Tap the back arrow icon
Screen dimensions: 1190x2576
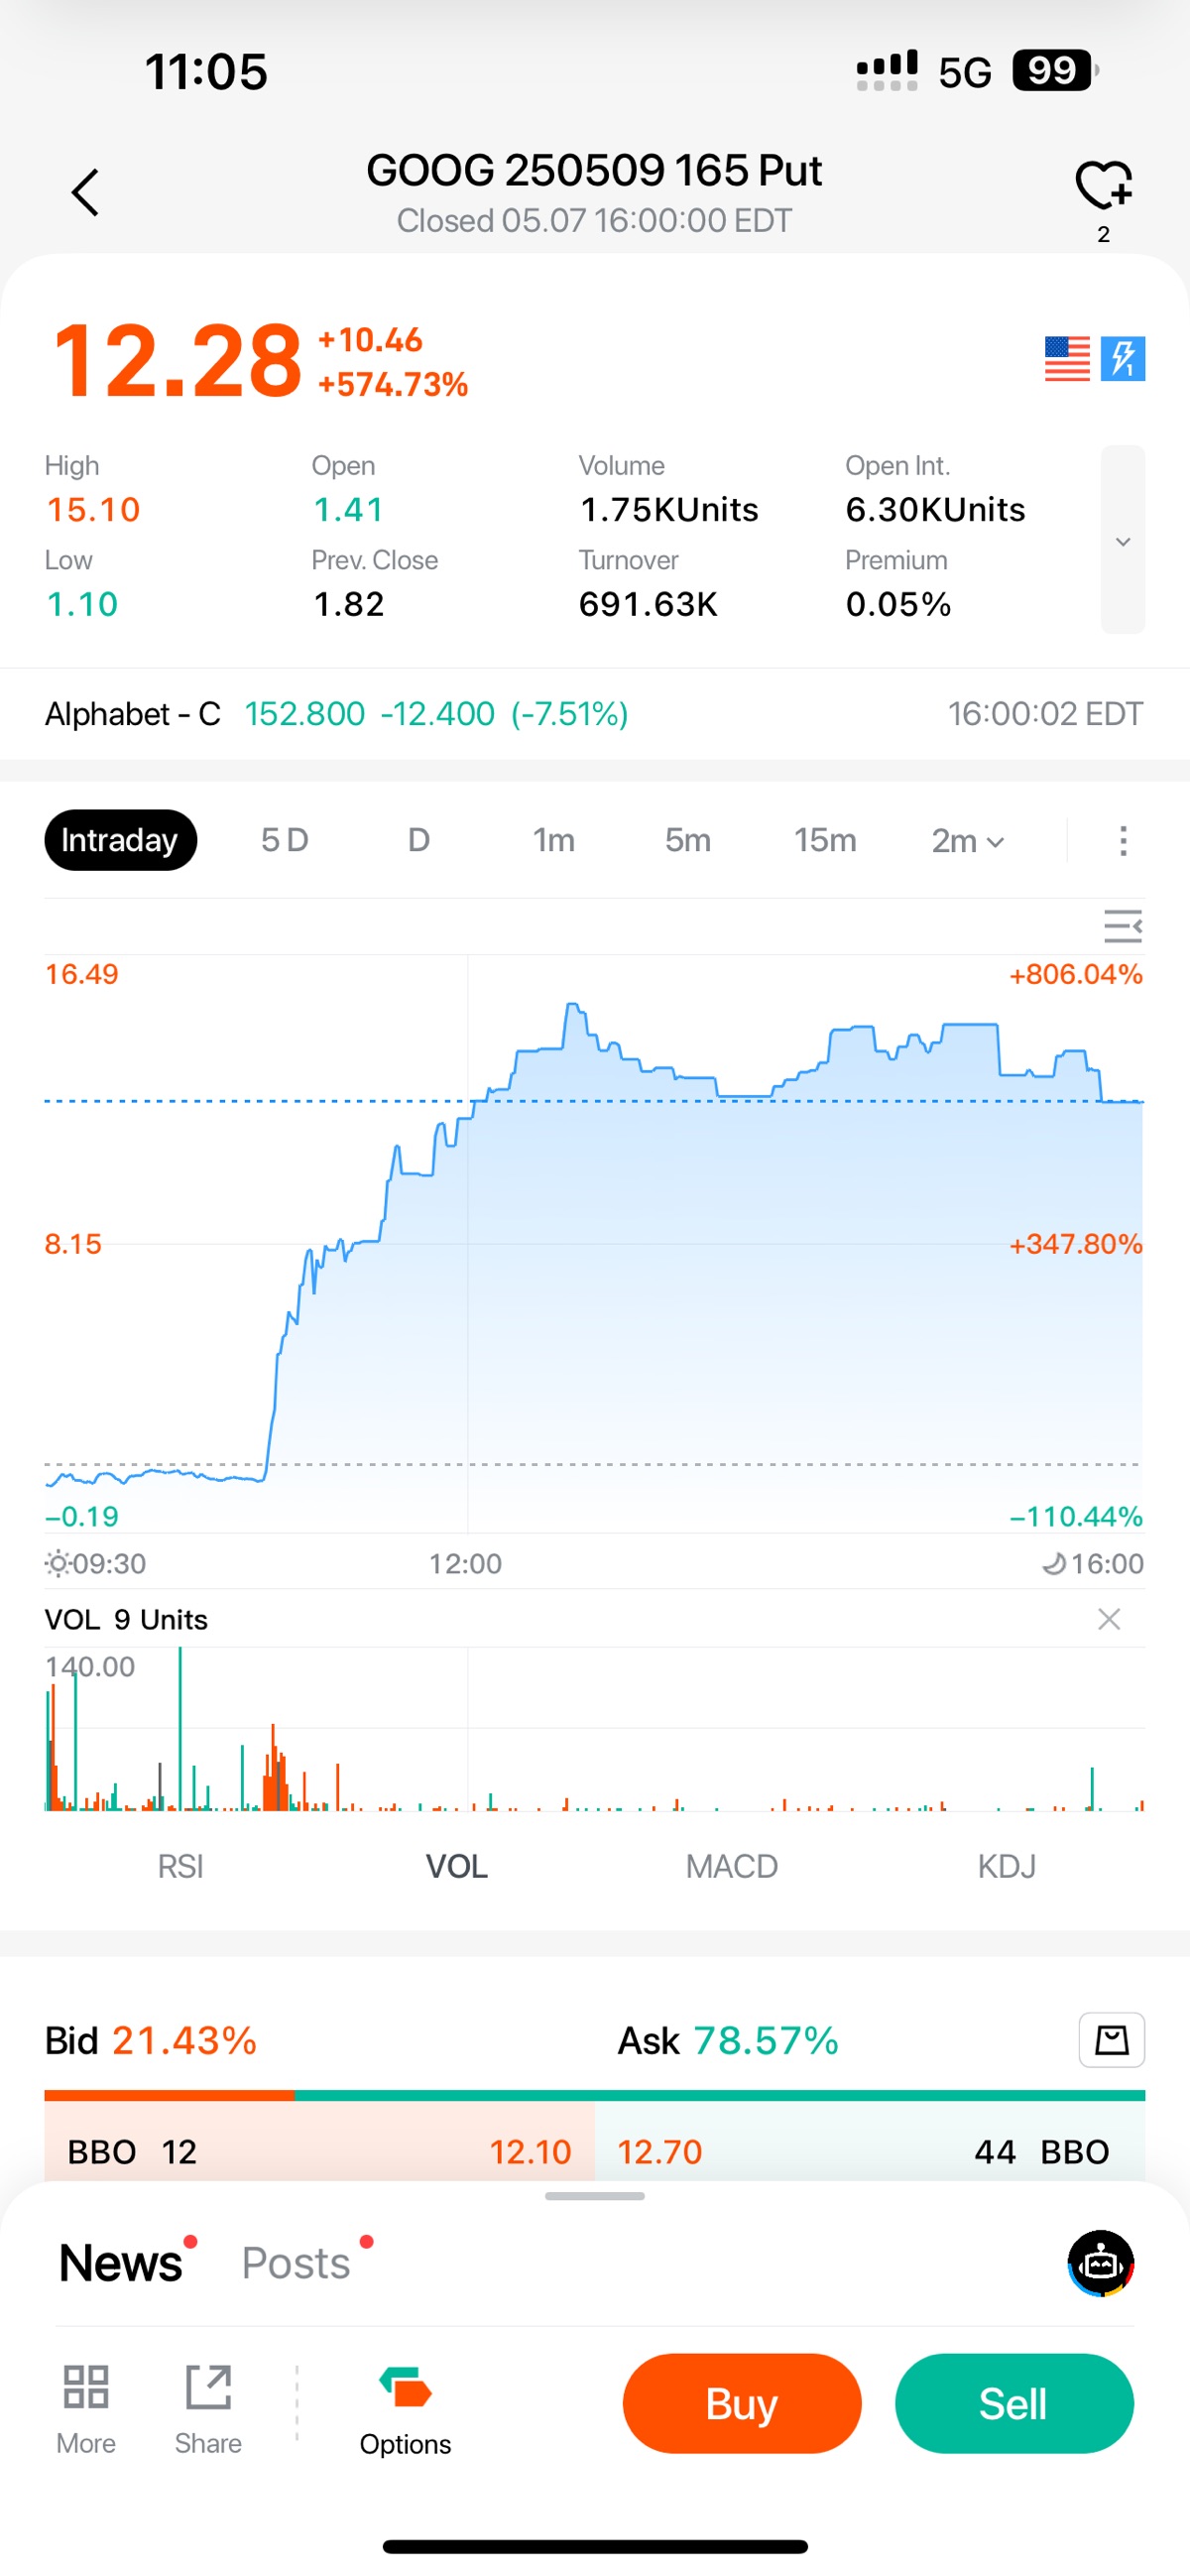[86, 192]
